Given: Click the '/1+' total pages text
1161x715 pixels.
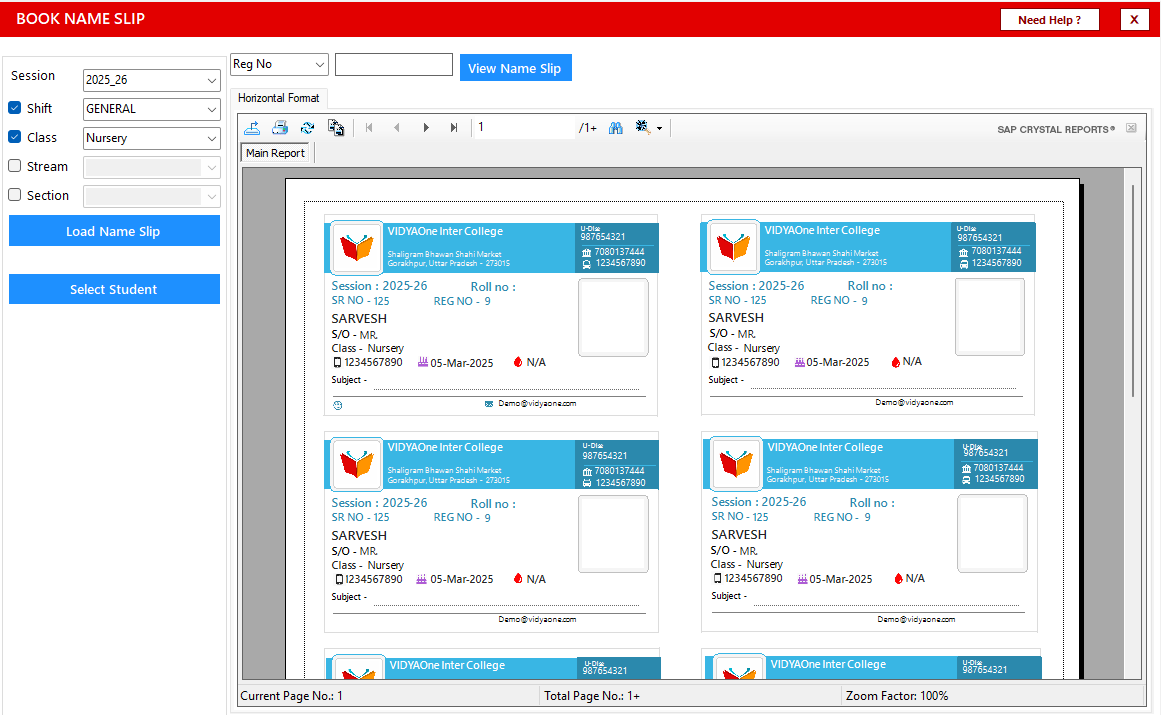Looking at the screenshot, I should 588,128.
